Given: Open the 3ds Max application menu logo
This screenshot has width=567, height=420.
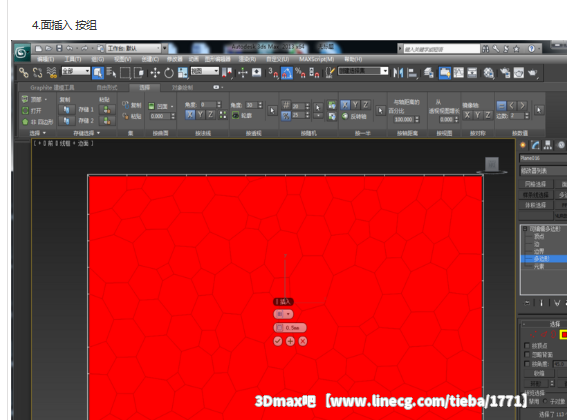Looking at the screenshot, I should [22, 53].
